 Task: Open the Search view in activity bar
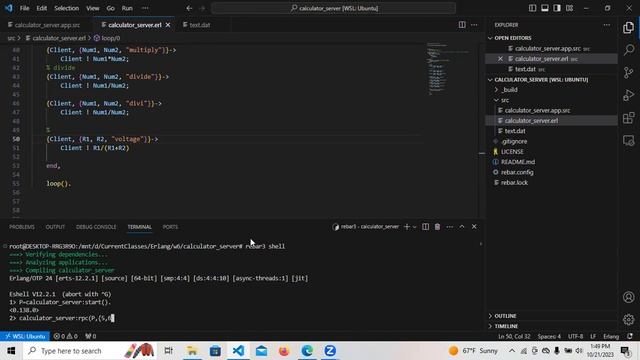pos(629,50)
